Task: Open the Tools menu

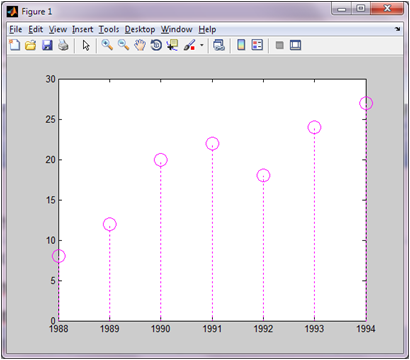Action: click(x=109, y=30)
